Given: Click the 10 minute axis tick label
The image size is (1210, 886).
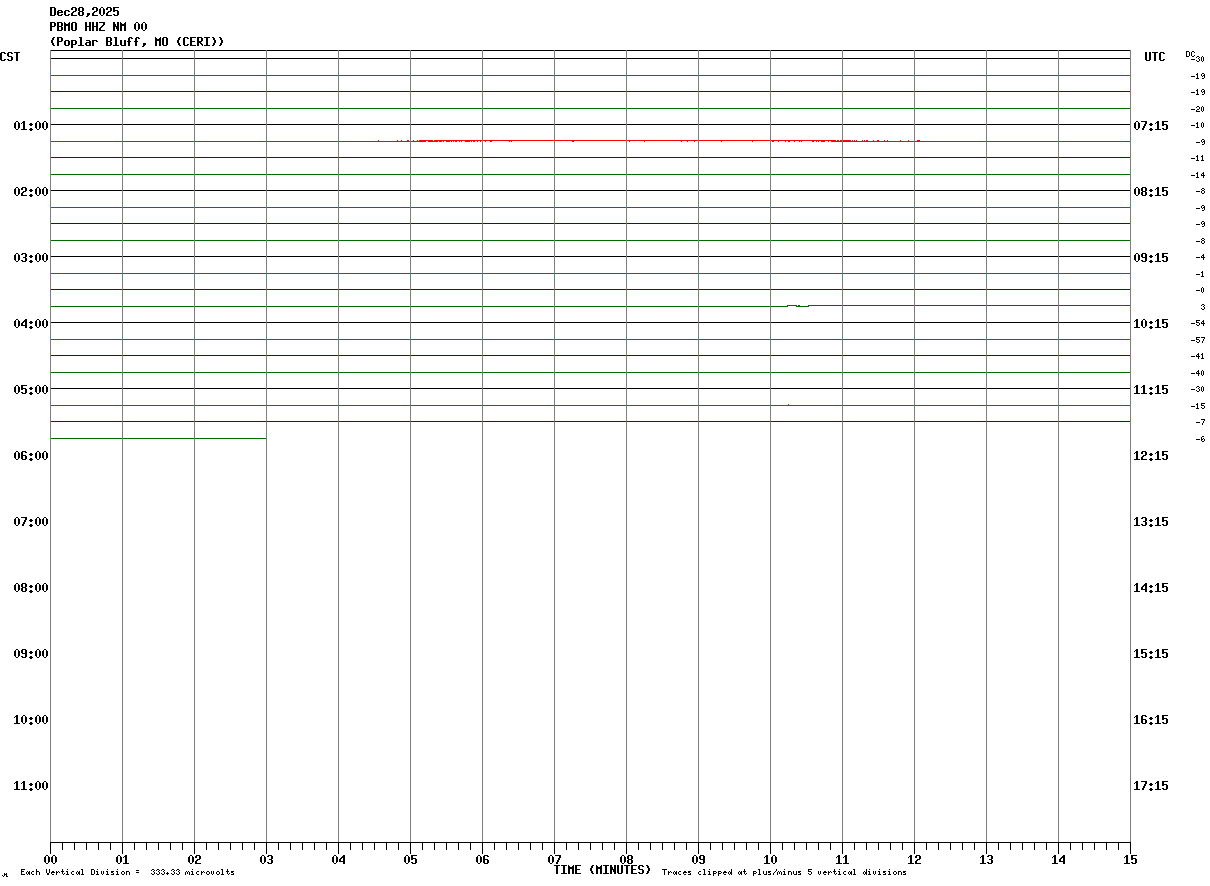Looking at the screenshot, I should tap(770, 860).
